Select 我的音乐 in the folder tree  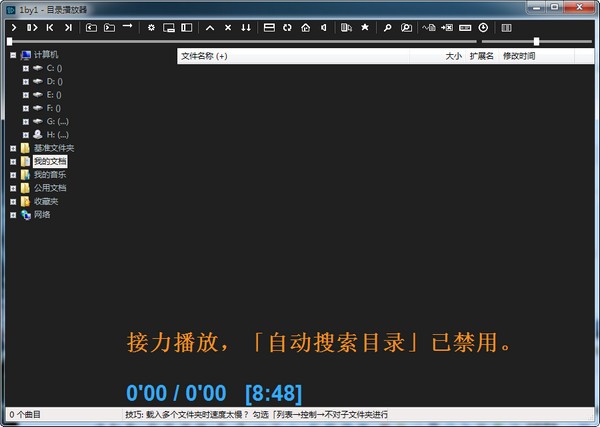click(49, 174)
